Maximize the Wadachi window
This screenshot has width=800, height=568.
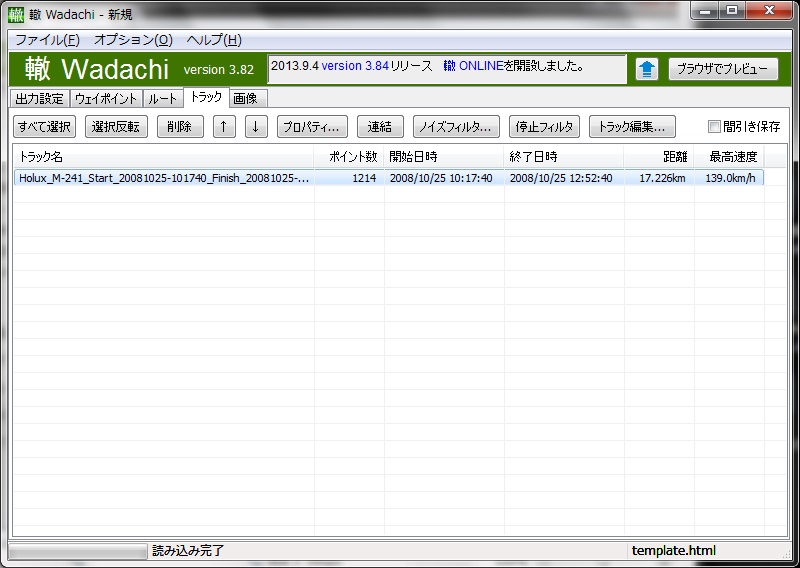[732, 10]
